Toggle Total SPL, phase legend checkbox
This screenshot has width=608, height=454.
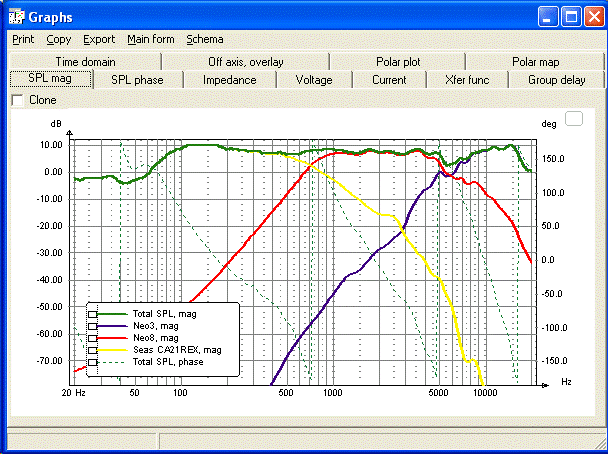pyautogui.click(x=92, y=362)
